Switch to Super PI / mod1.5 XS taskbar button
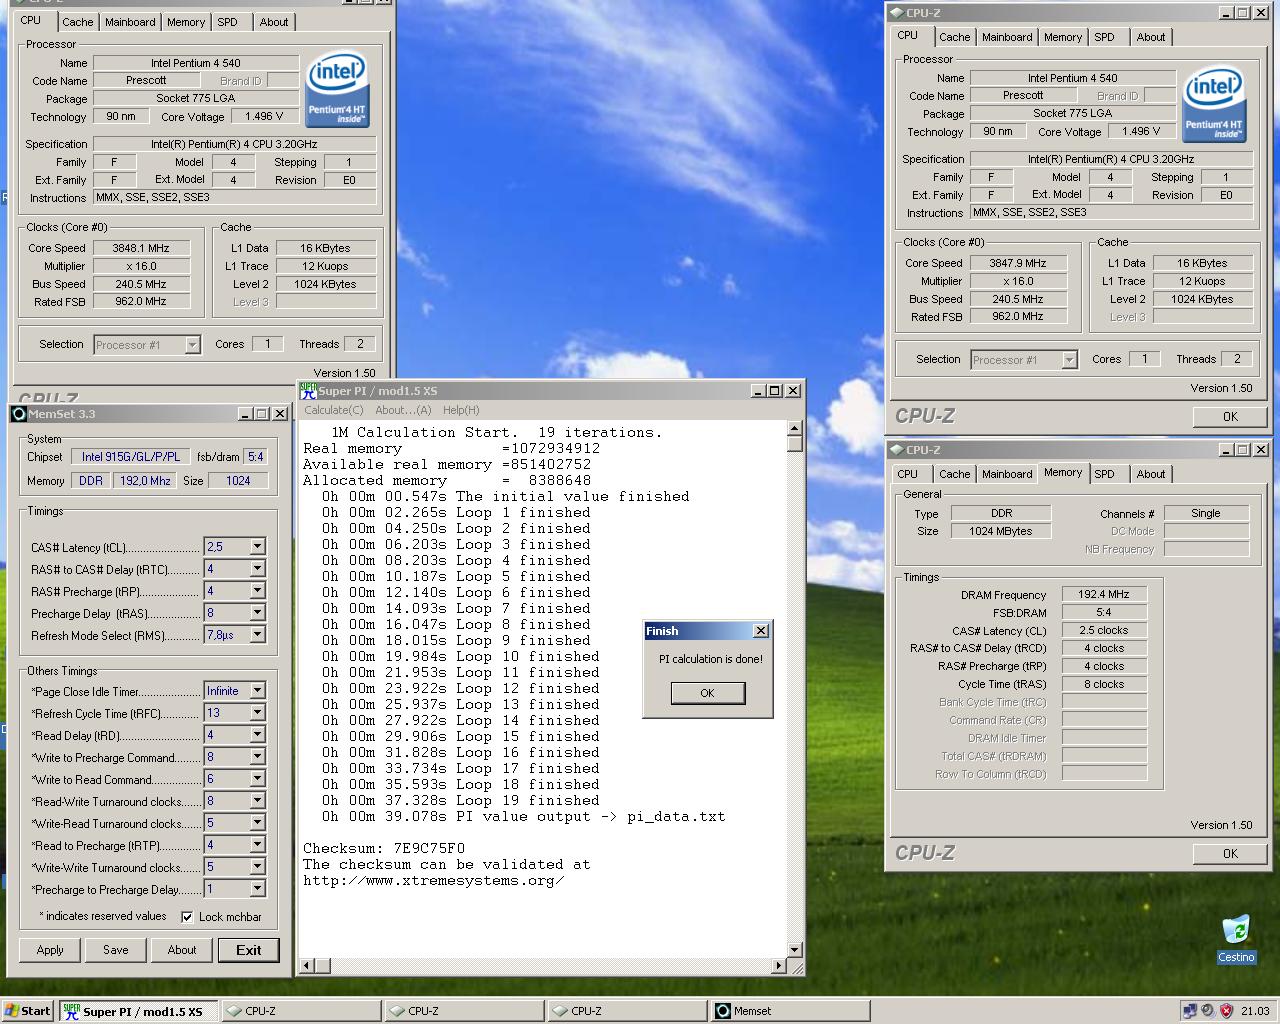Screen dimensions: 1280x1024 (x=138, y=1011)
